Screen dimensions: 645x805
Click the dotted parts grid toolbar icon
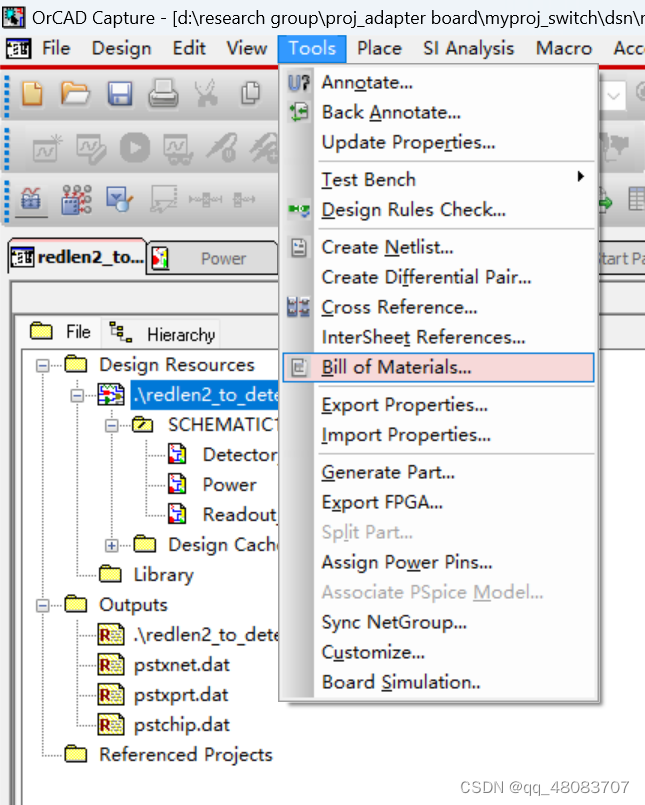(x=76, y=199)
